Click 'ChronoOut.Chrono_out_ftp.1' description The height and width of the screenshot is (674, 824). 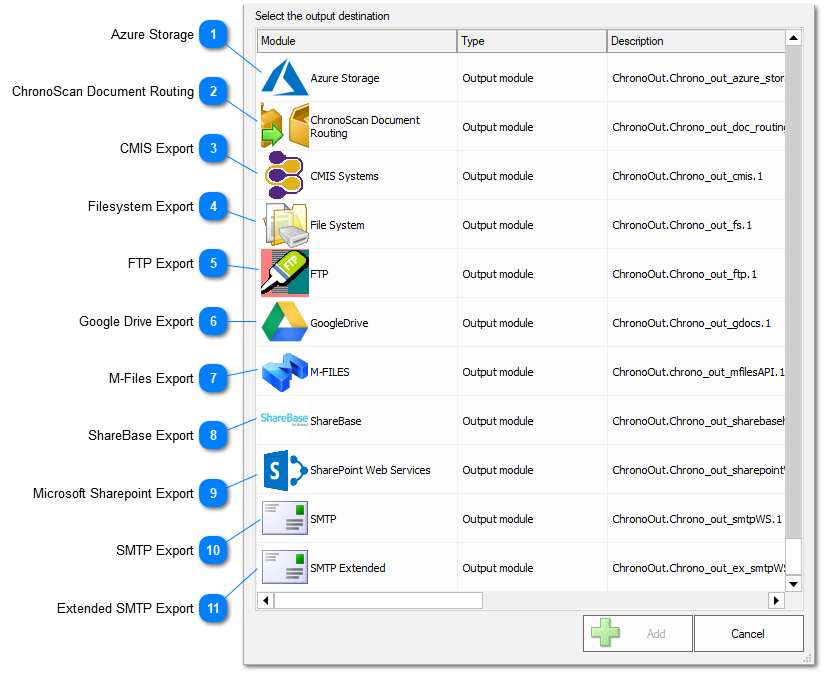pos(684,274)
